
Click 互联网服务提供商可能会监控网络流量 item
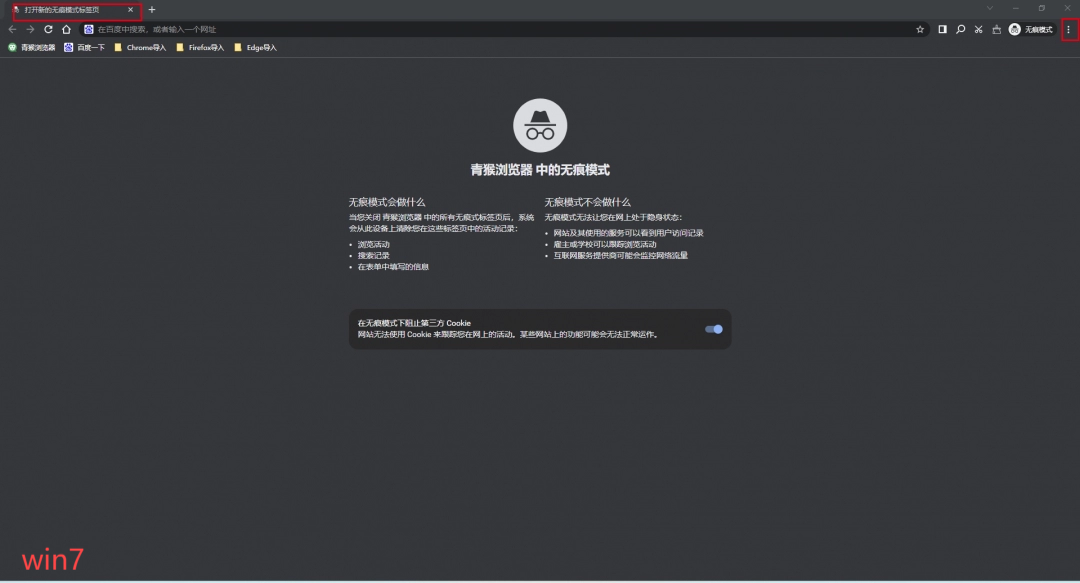(x=621, y=256)
